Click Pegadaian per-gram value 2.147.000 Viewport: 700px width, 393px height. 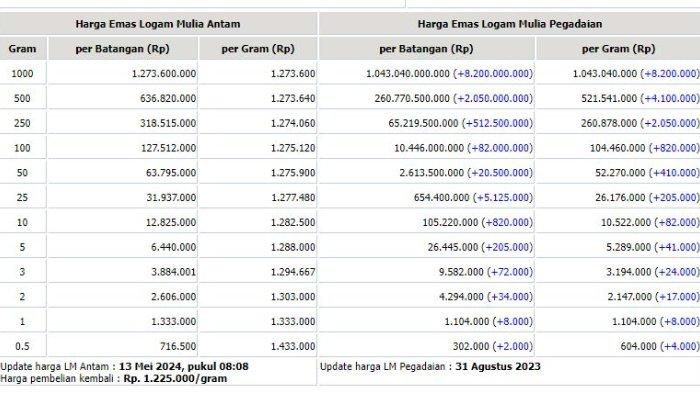click(630, 297)
